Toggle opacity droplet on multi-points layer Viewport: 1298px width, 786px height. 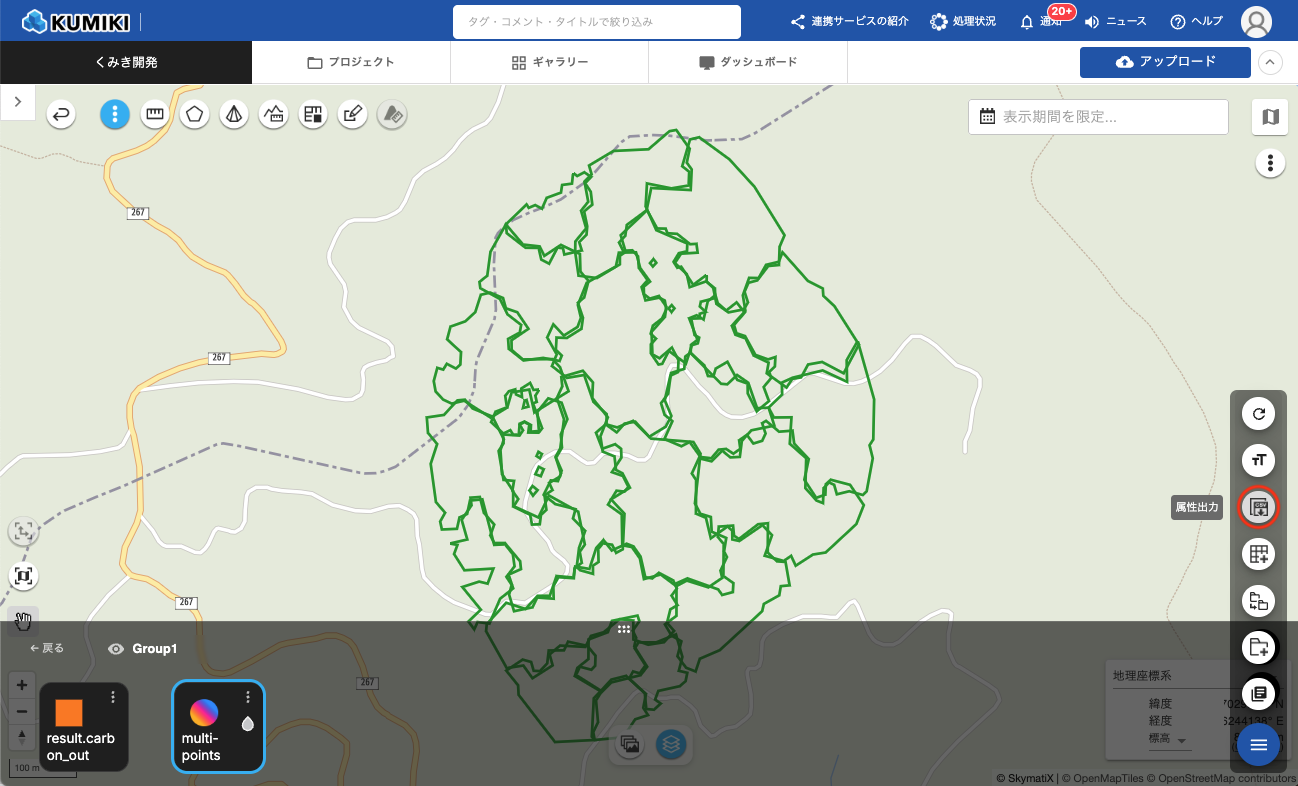click(x=247, y=723)
